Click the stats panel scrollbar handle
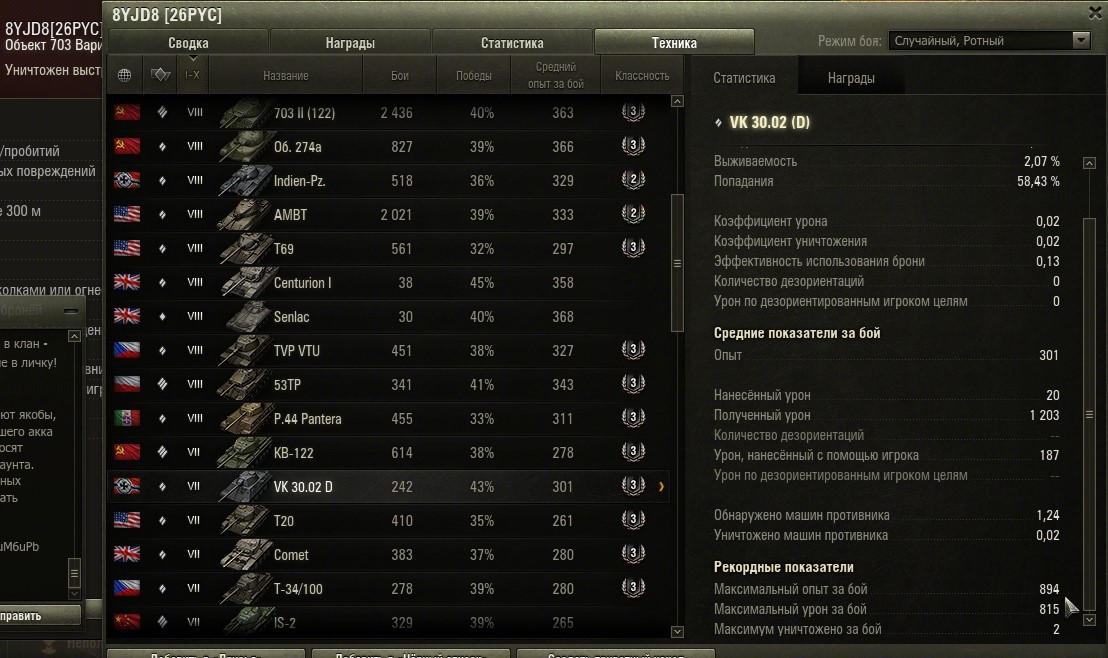The width and height of the screenshot is (1108, 658). (1090, 414)
